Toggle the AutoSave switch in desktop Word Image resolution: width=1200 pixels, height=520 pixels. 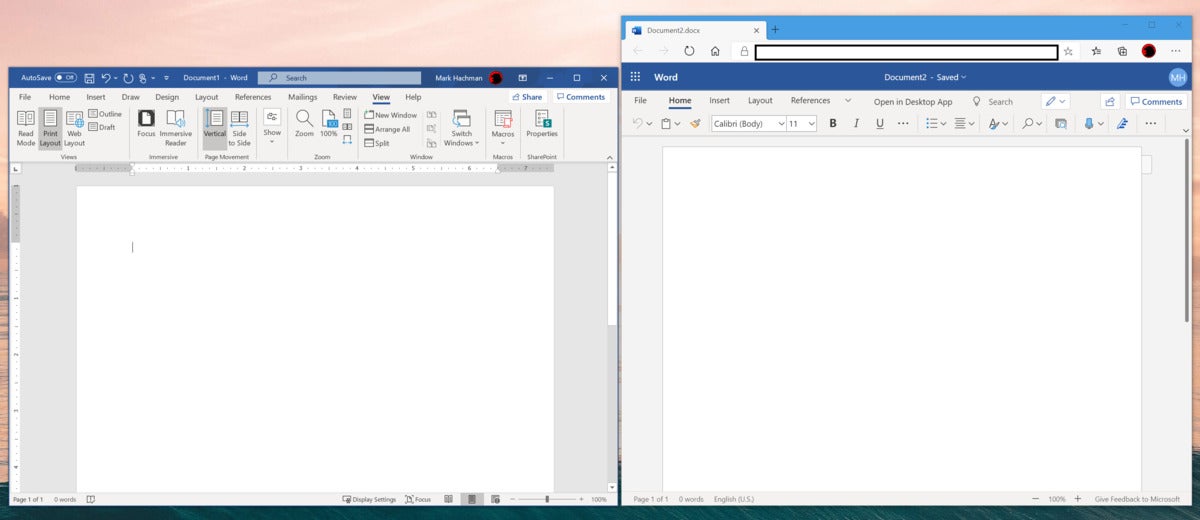(65, 77)
